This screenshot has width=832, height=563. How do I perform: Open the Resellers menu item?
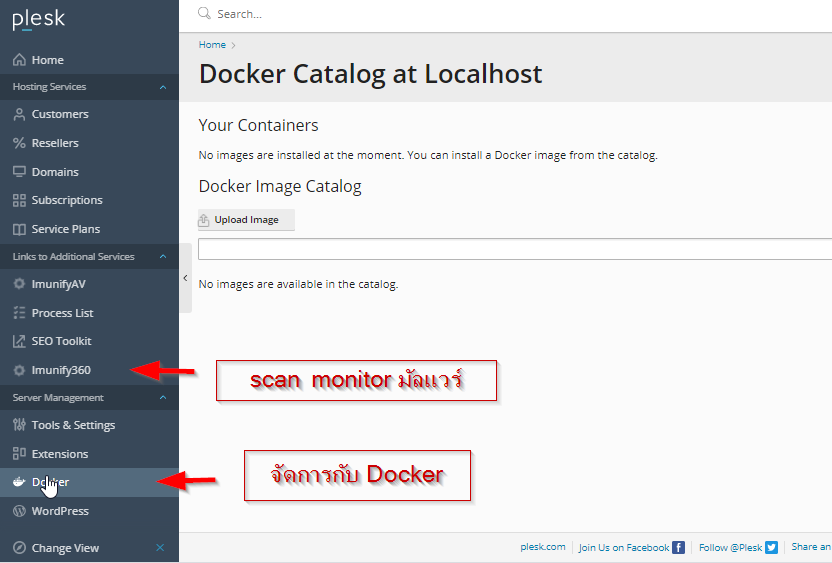[89, 143]
